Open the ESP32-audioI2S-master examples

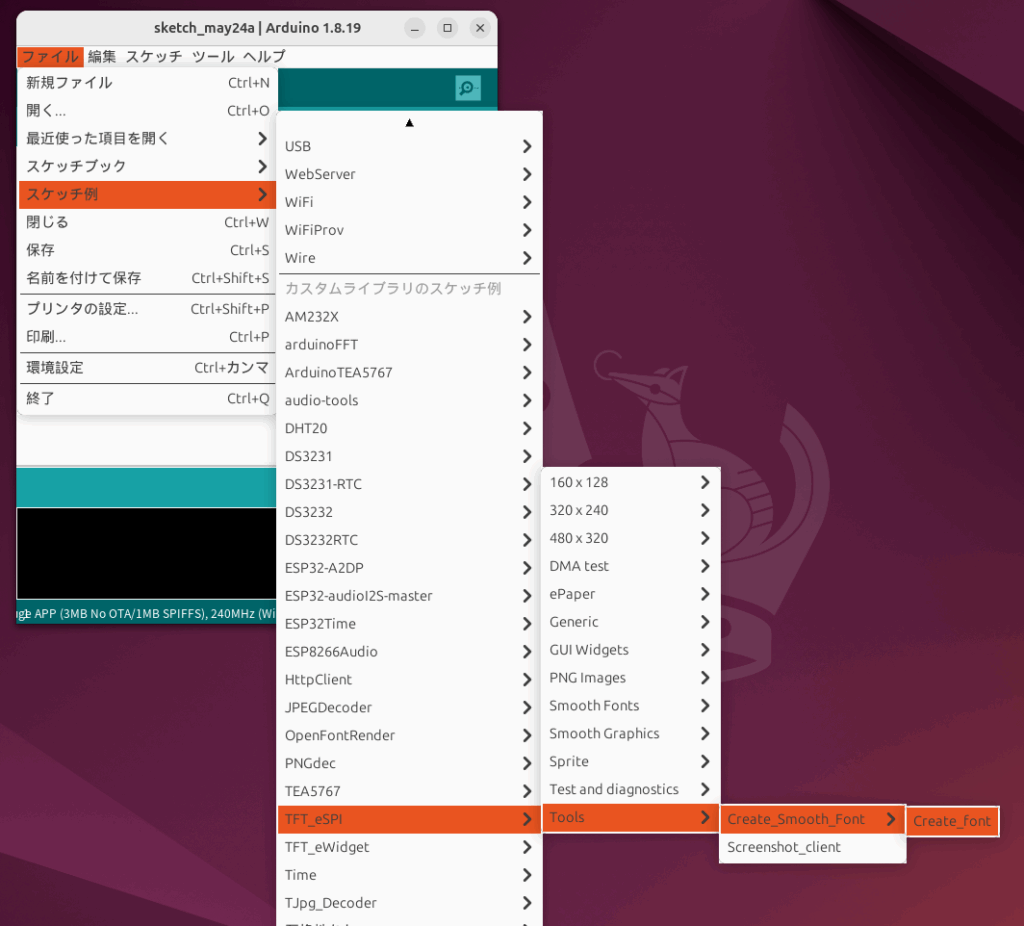coord(409,596)
